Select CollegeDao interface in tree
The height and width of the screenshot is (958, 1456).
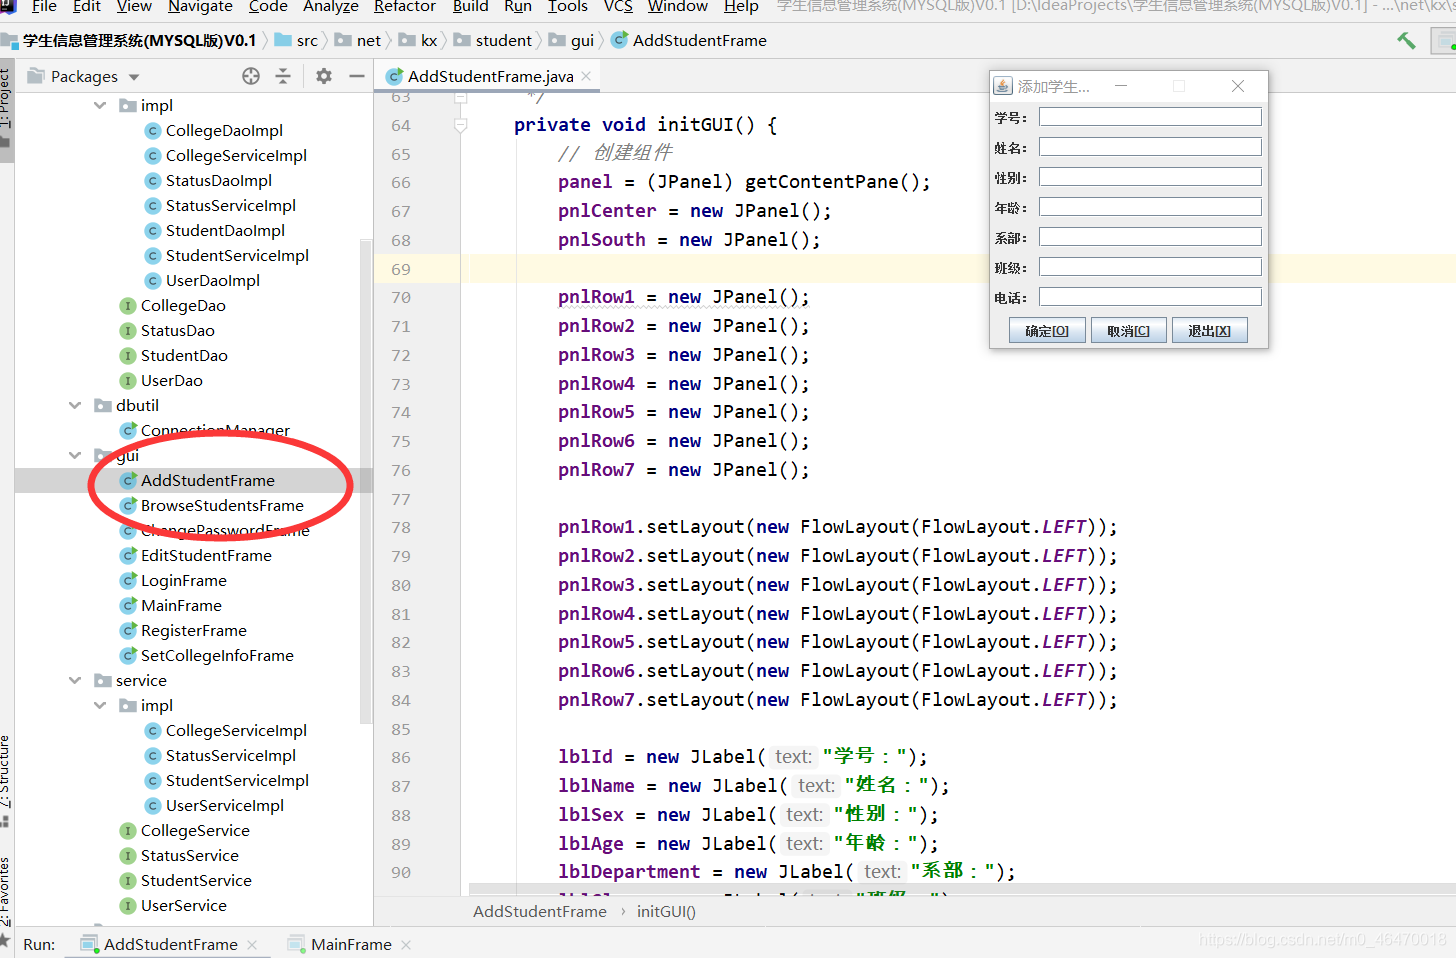pyautogui.click(x=183, y=305)
